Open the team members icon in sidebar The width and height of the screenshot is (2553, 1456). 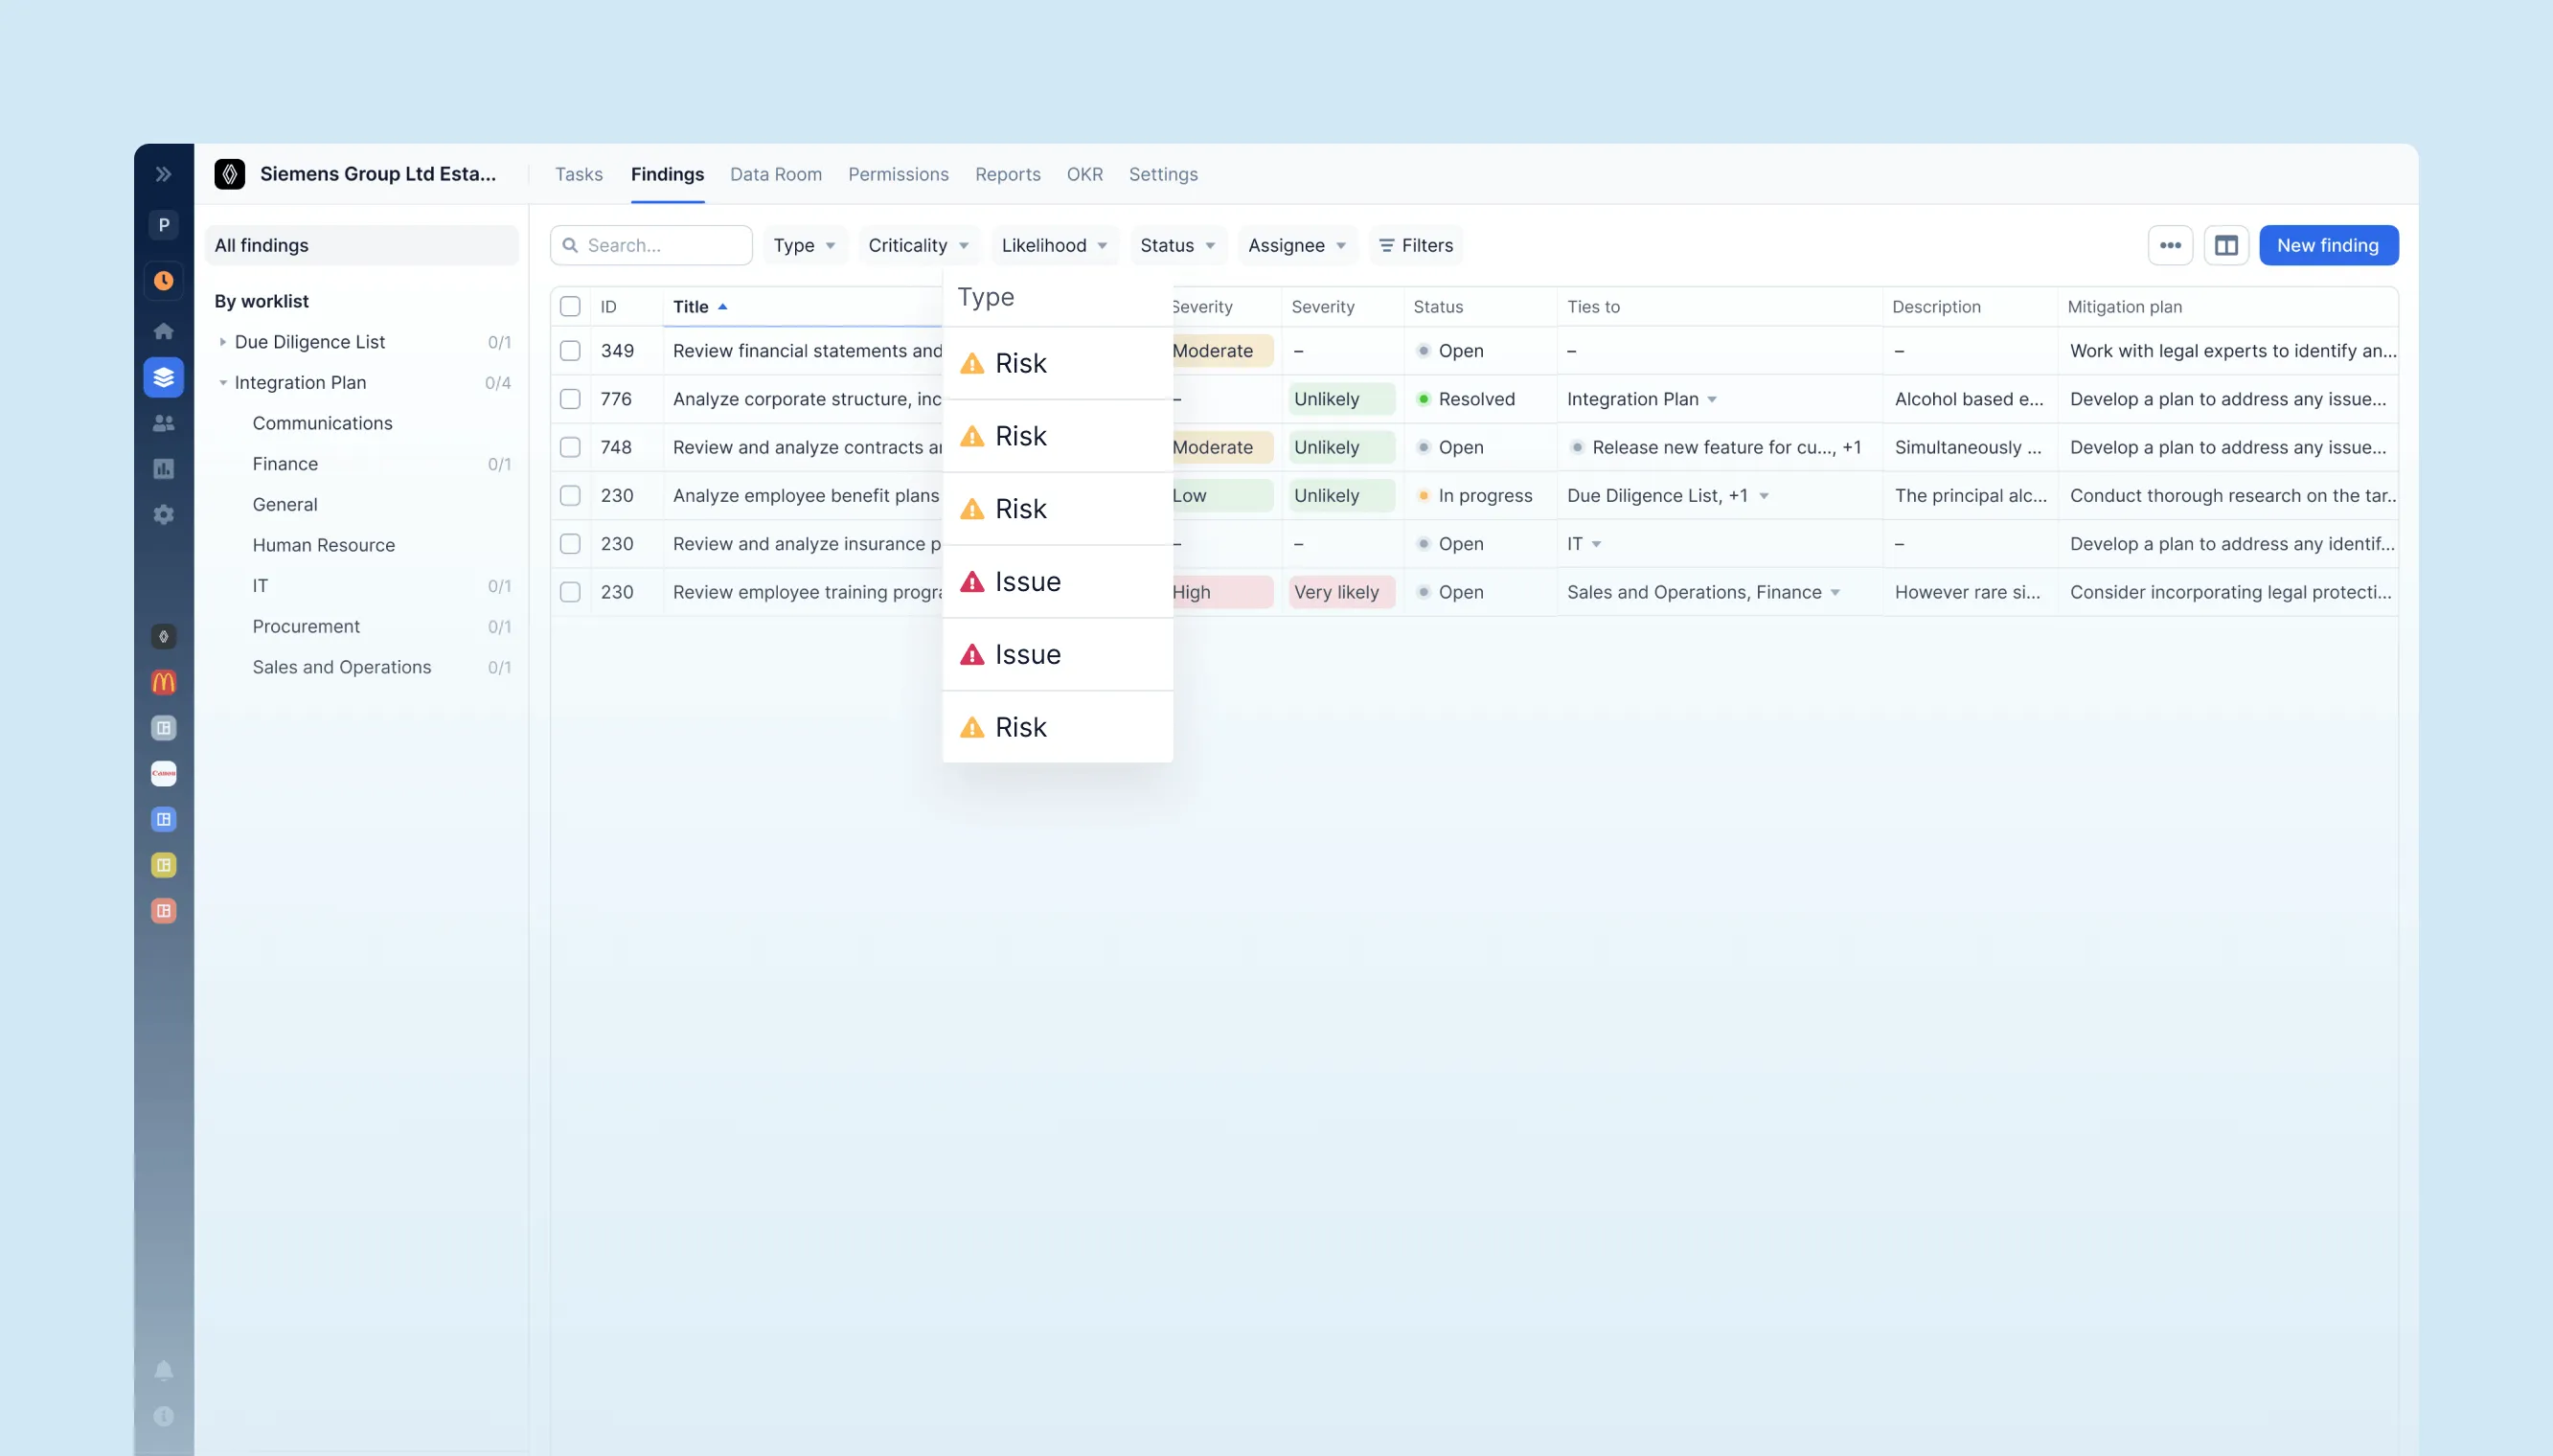point(163,423)
